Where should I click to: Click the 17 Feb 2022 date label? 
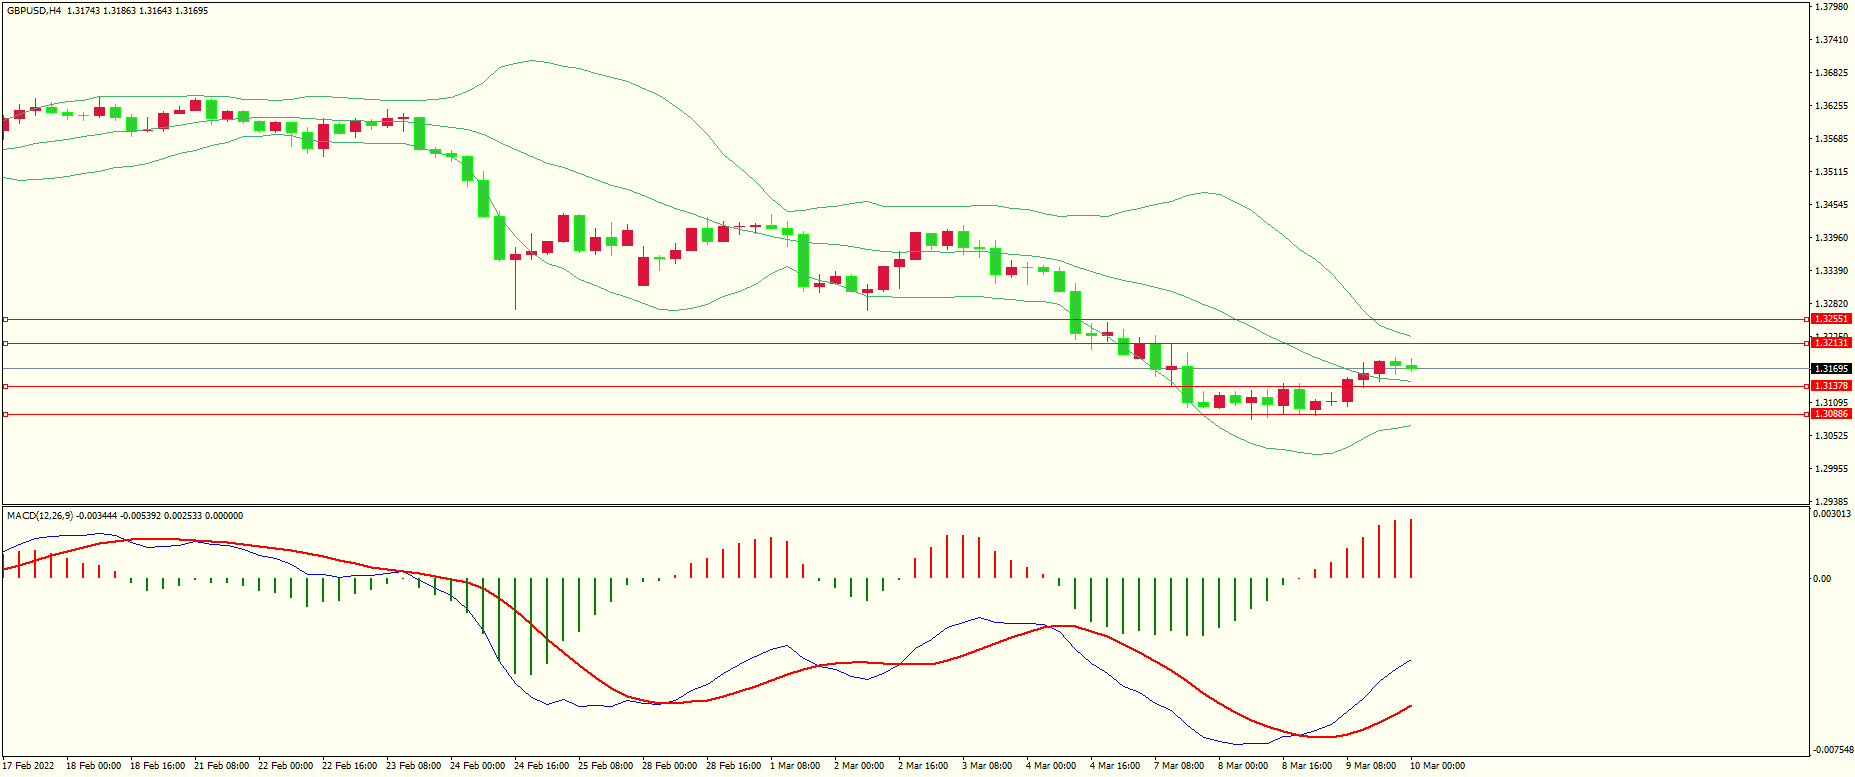(x=28, y=766)
